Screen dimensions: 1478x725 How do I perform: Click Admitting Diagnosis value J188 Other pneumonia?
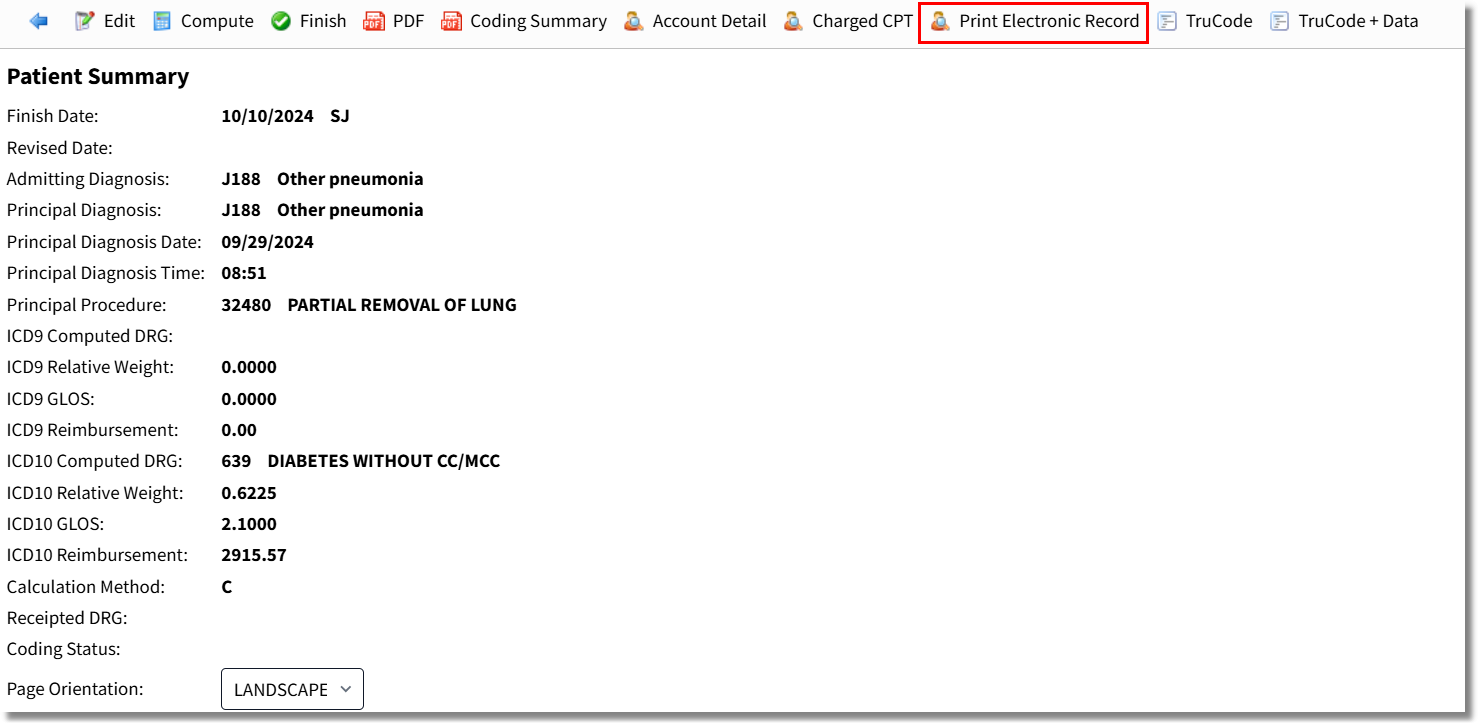(322, 179)
